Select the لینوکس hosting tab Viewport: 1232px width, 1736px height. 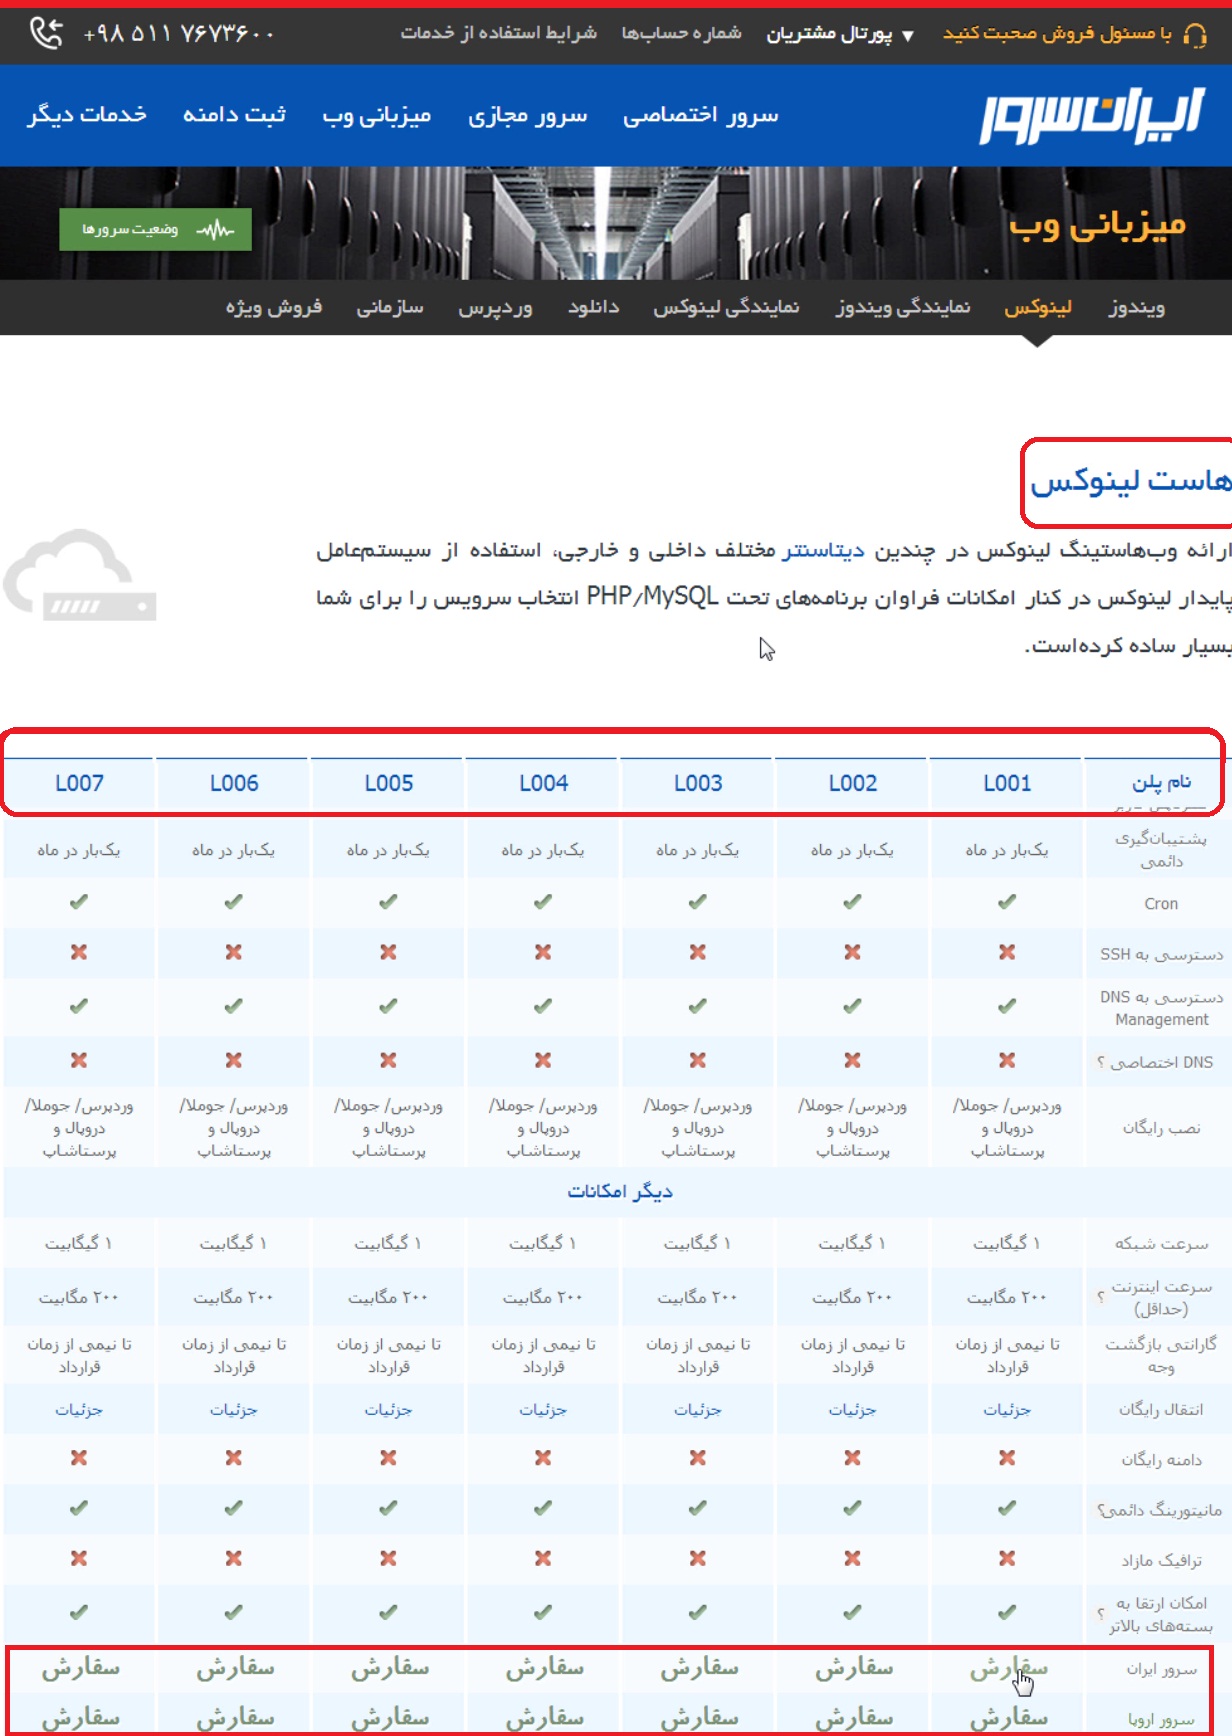pos(1038,307)
